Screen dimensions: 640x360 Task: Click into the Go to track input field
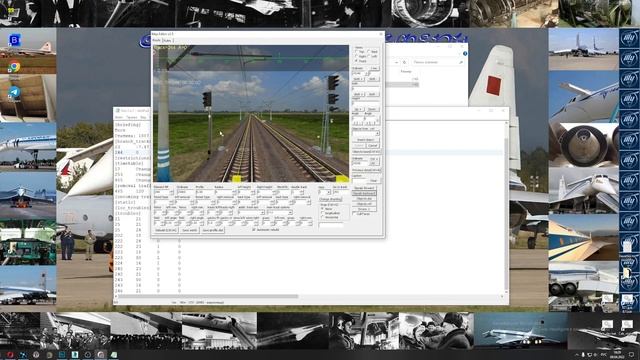pyautogui.click(x=341, y=192)
